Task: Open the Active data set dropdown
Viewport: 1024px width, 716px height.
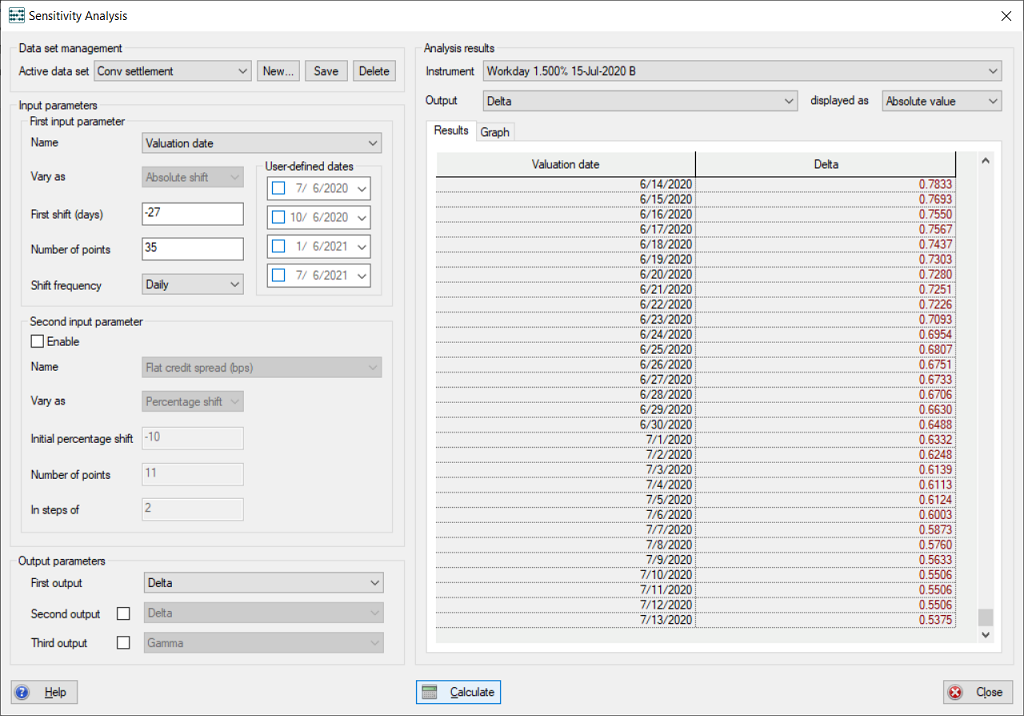Action: coord(172,71)
